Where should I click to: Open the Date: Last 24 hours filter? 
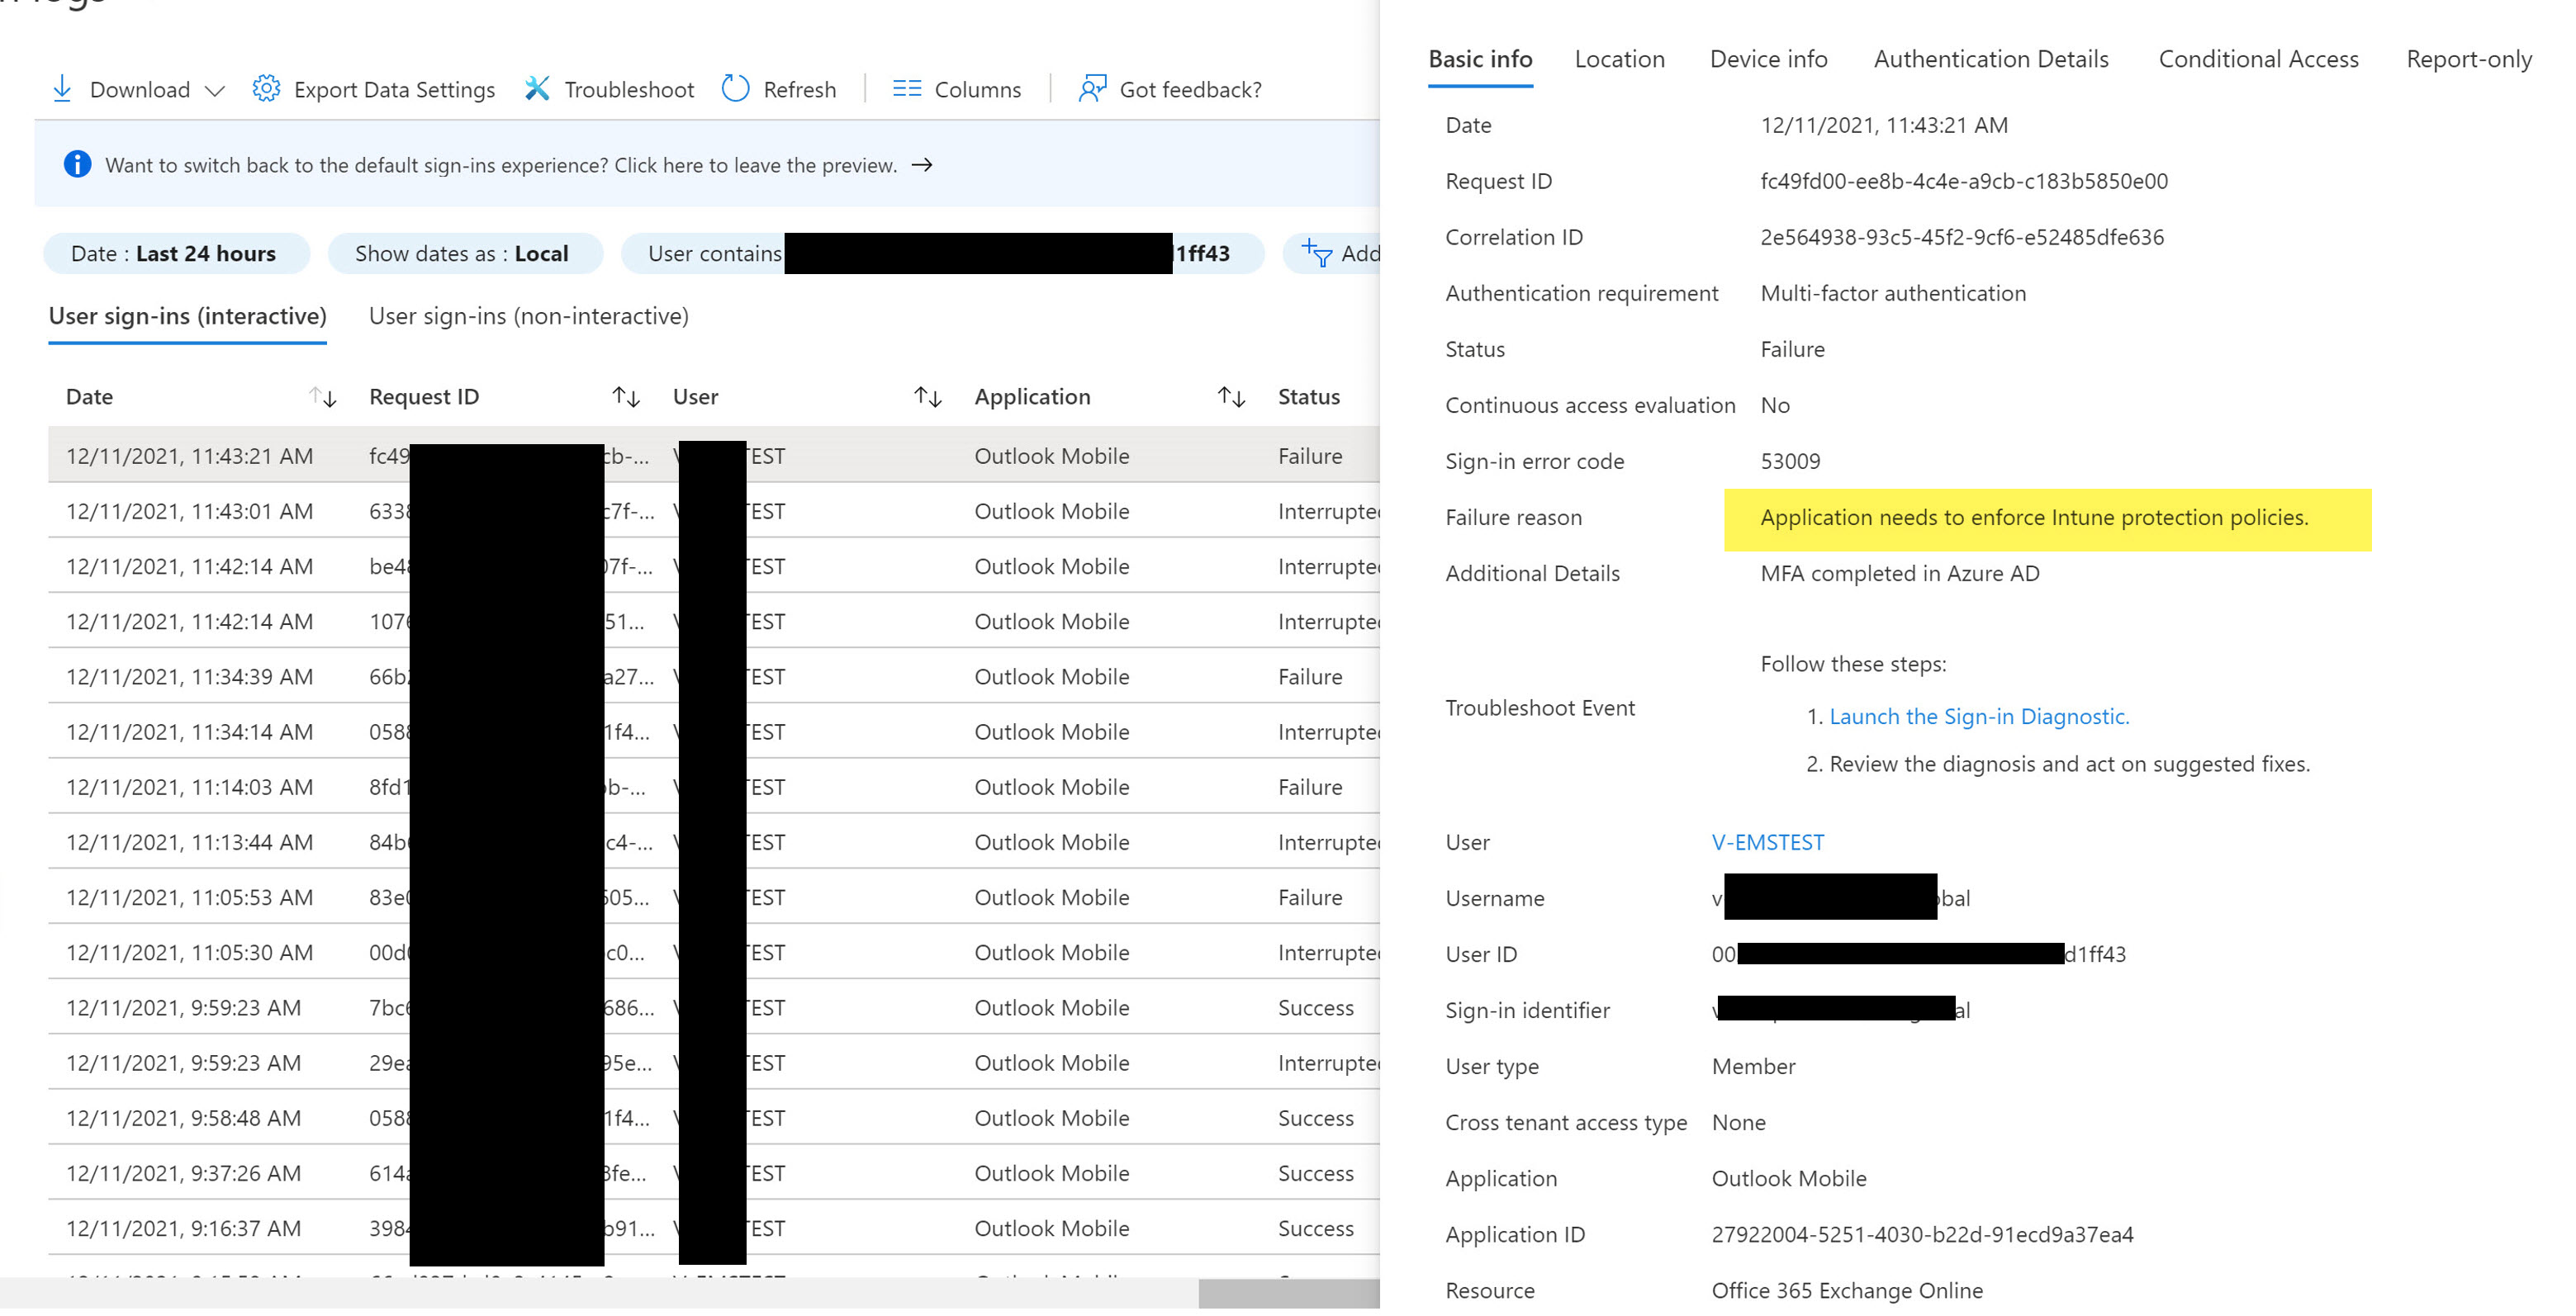pyautogui.click(x=176, y=253)
